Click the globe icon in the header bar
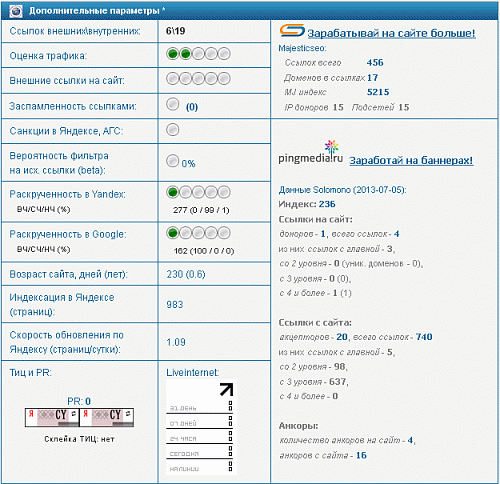 point(16,11)
